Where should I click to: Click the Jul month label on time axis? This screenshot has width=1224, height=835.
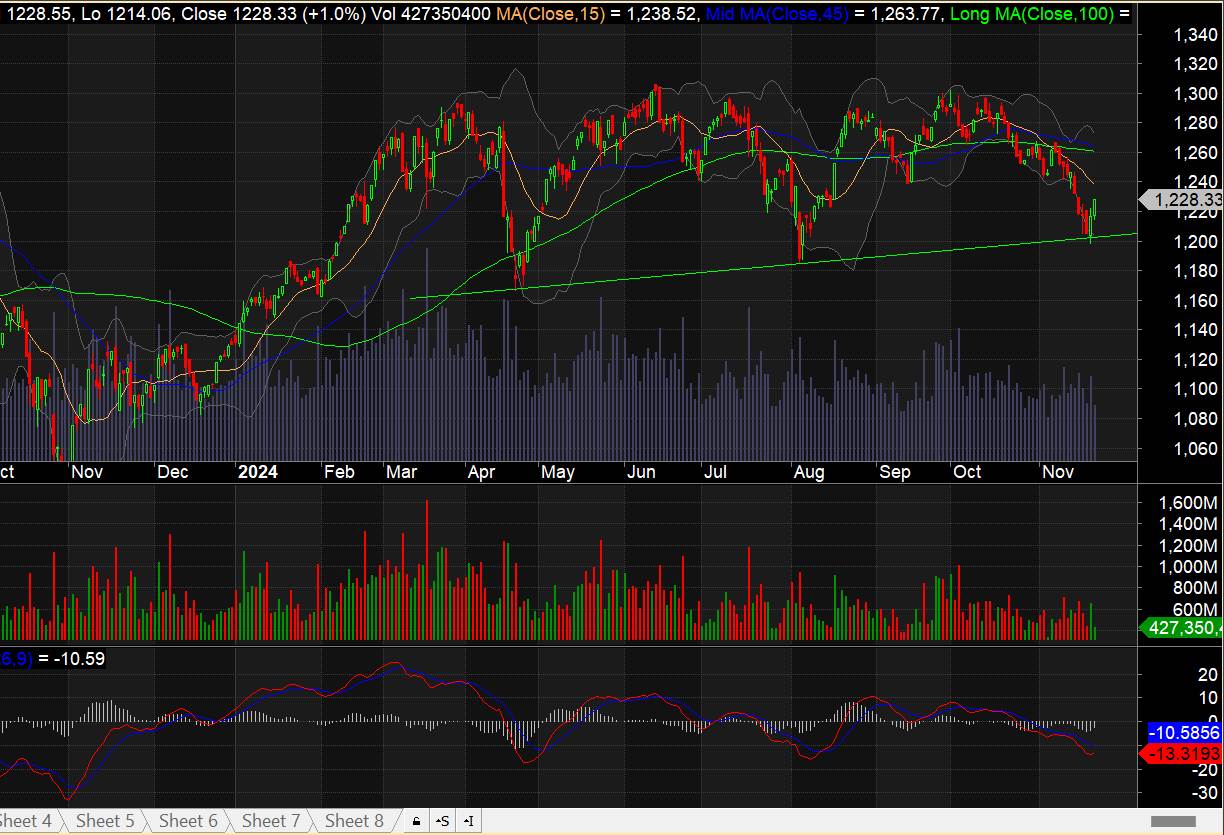[x=714, y=471]
